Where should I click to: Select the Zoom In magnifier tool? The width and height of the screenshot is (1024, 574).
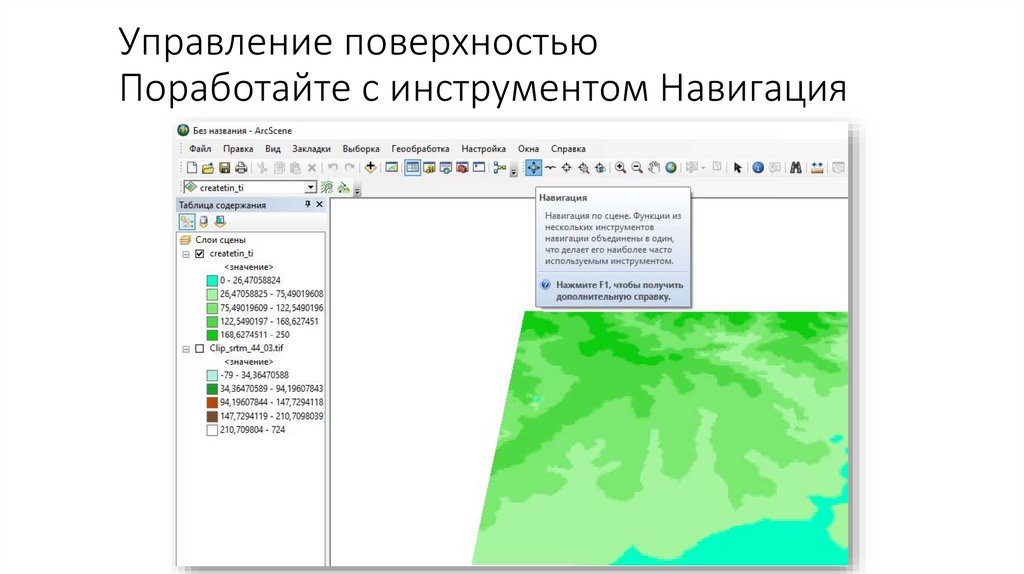(x=620, y=168)
